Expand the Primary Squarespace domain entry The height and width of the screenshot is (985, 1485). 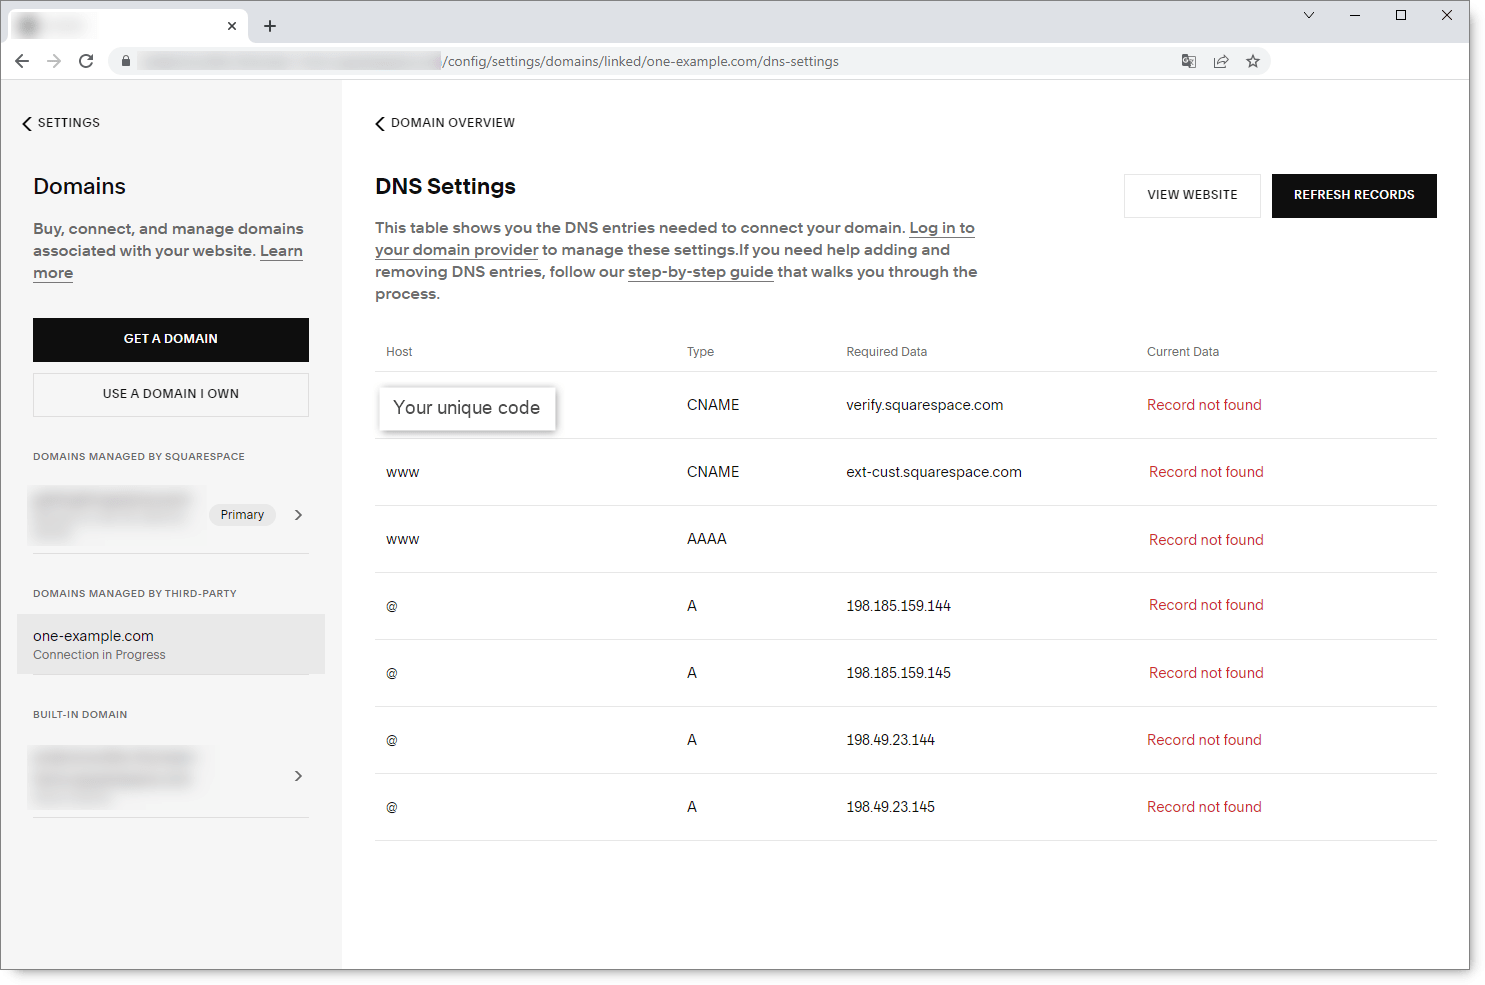point(298,514)
